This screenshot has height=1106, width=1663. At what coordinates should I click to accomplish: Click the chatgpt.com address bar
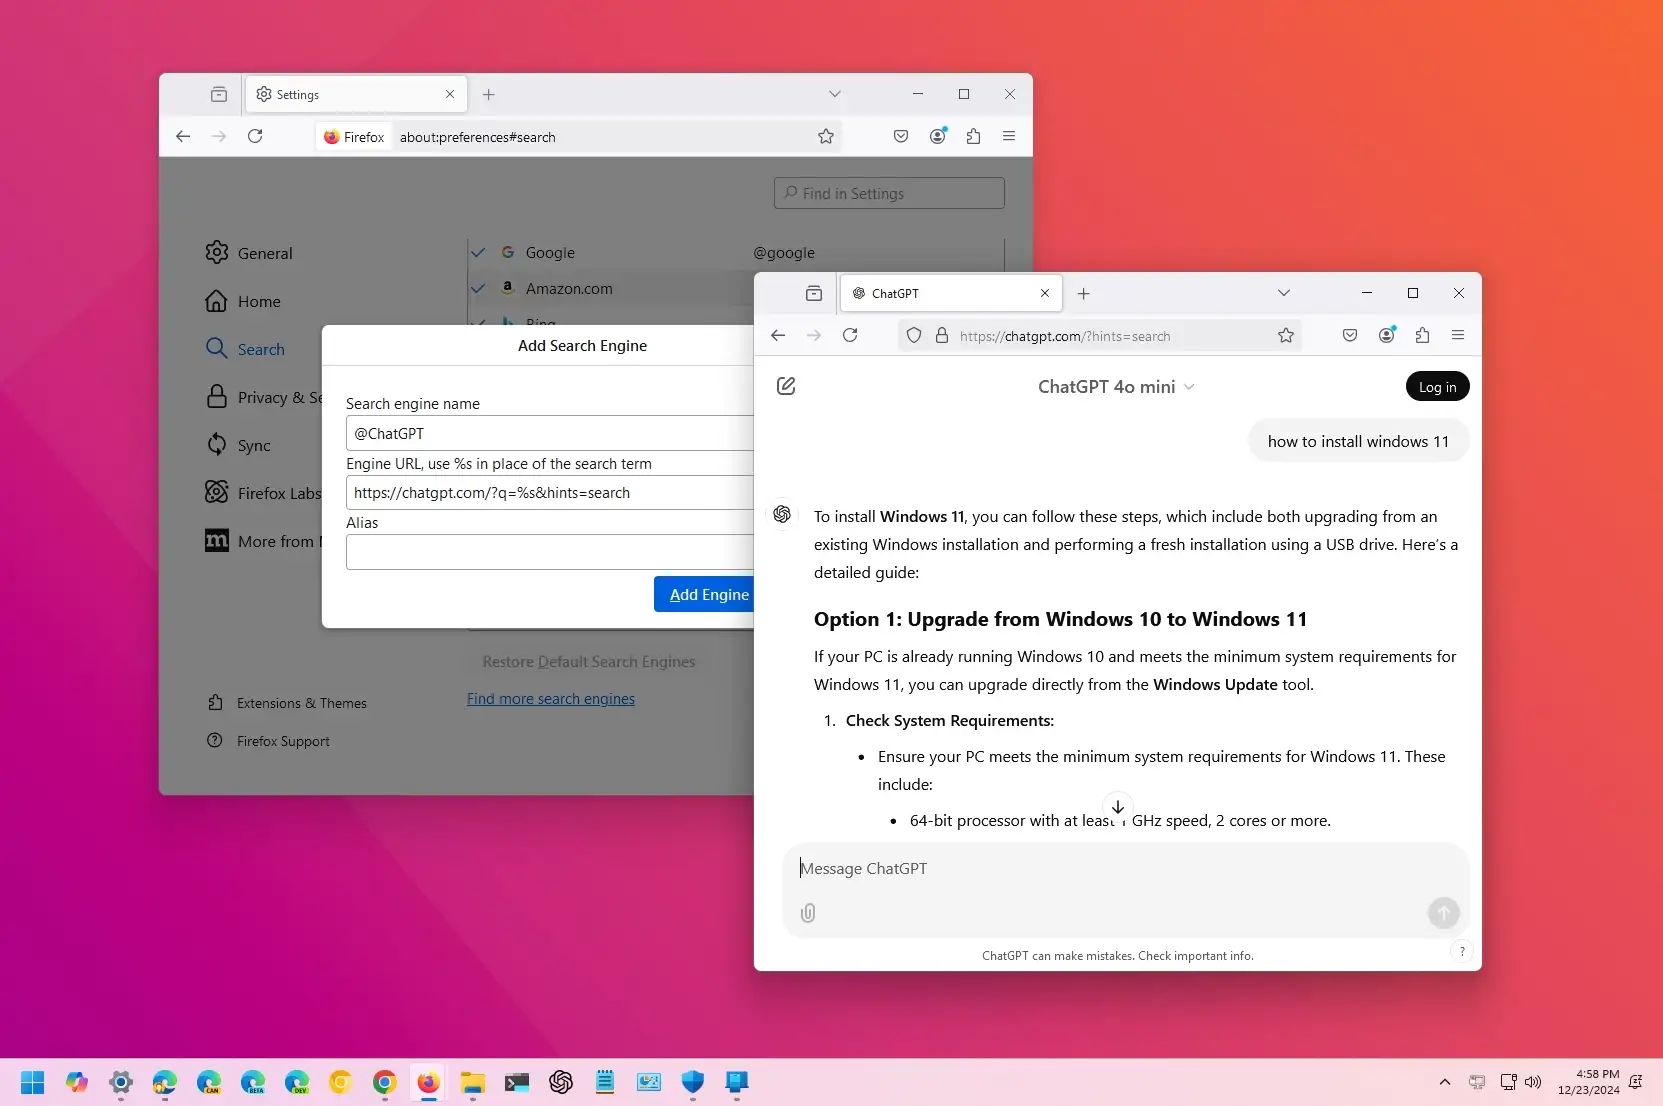(1100, 335)
